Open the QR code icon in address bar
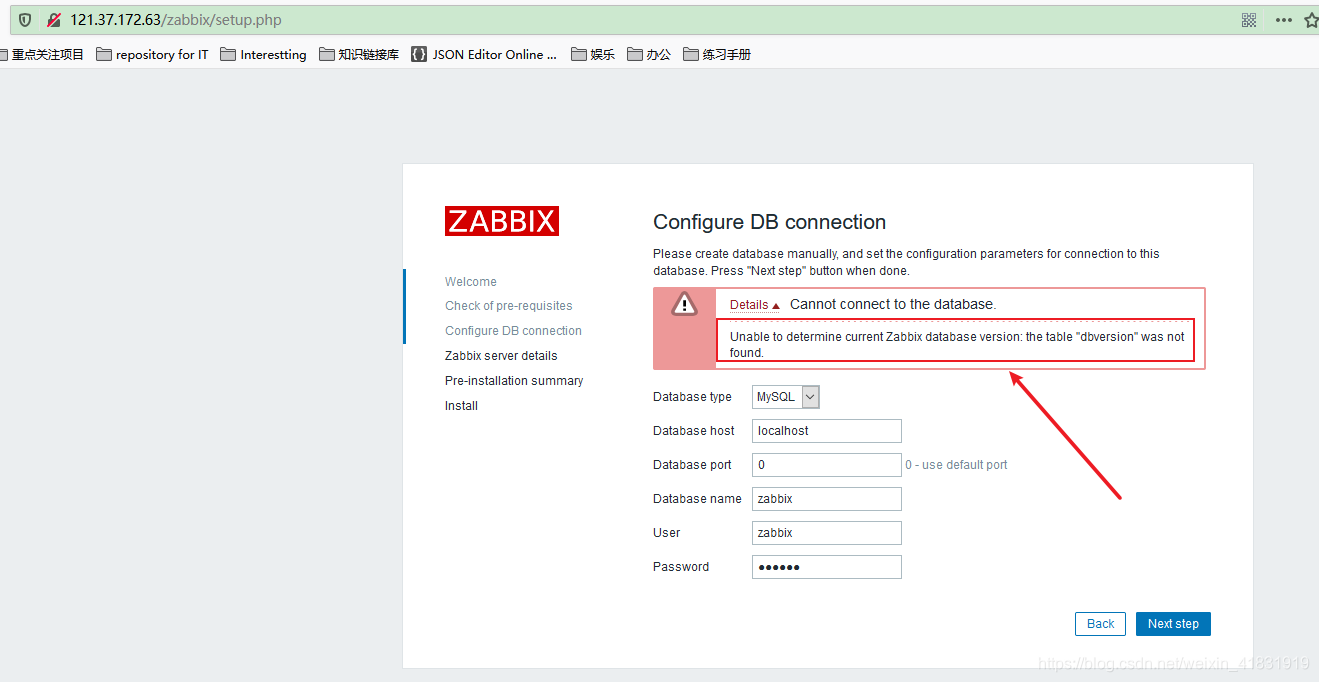Screen dimensions: 1319x682 point(1249,20)
